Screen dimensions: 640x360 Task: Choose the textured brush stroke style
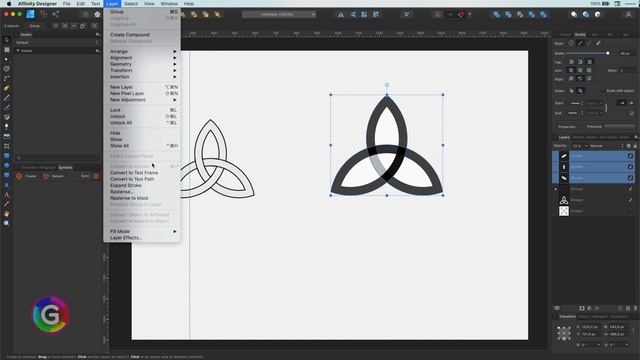click(x=598, y=43)
